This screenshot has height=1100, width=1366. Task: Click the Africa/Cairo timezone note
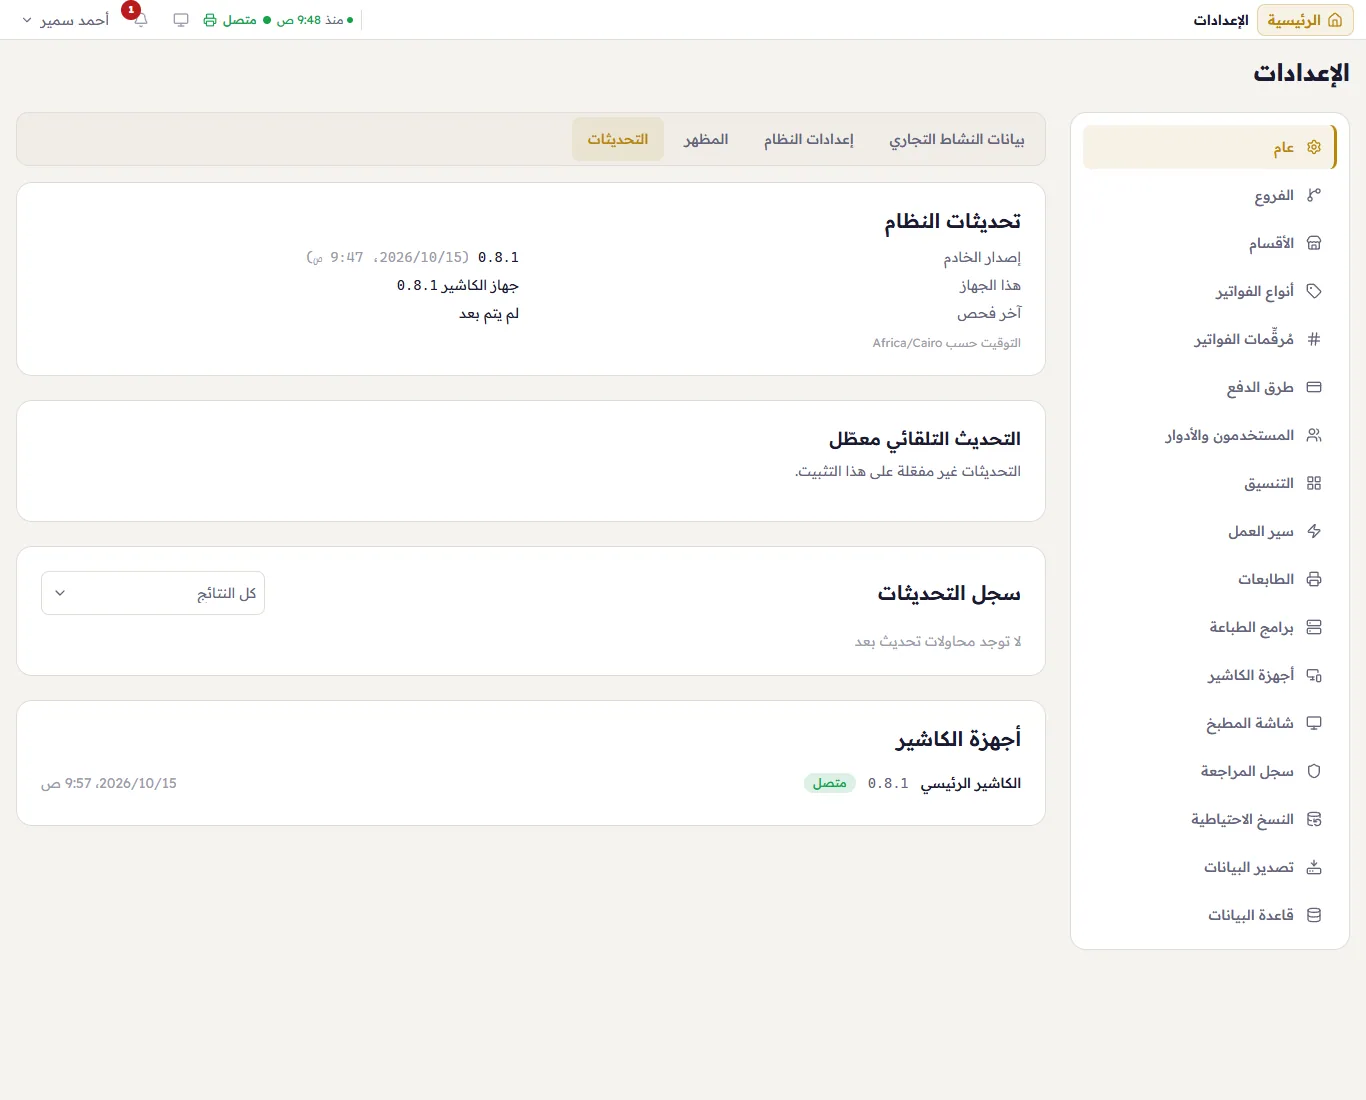tap(947, 343)
